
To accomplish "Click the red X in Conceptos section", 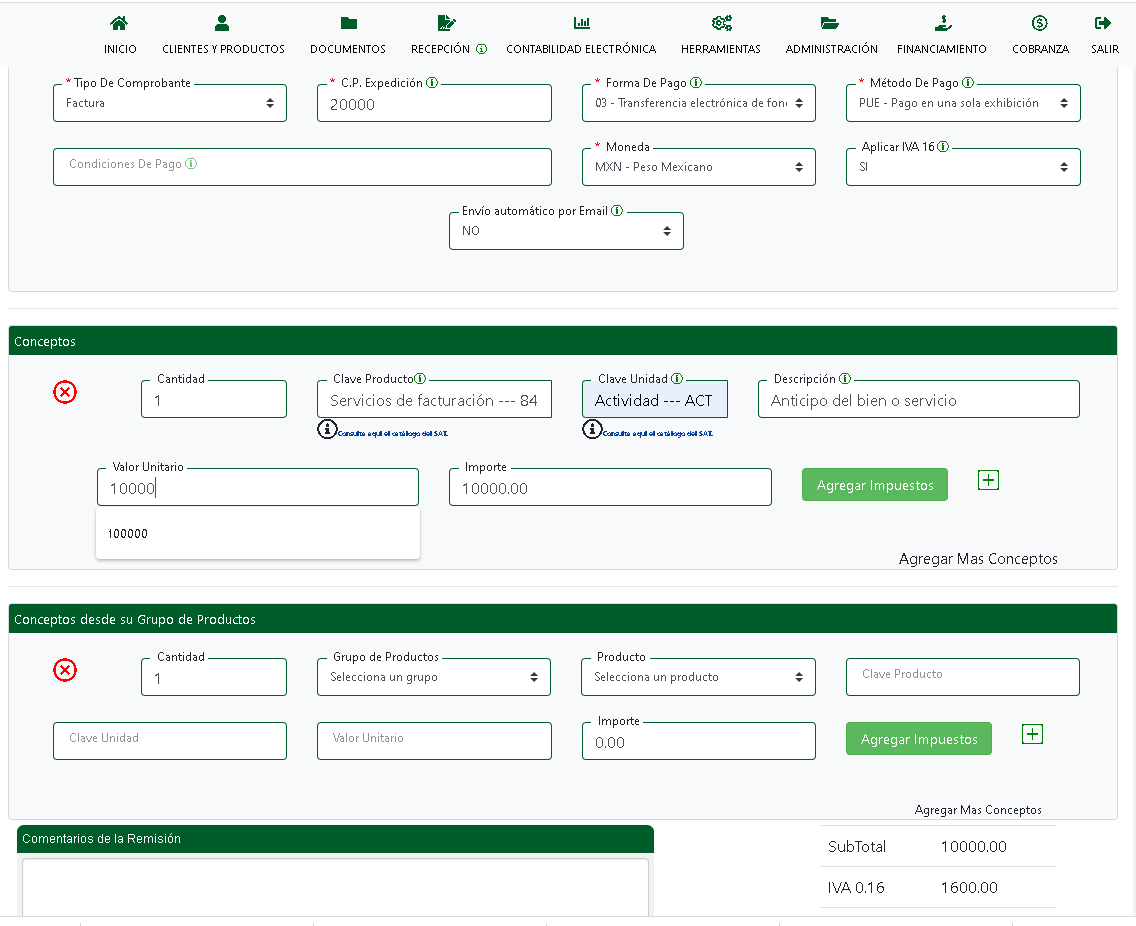I will (65, 392).
